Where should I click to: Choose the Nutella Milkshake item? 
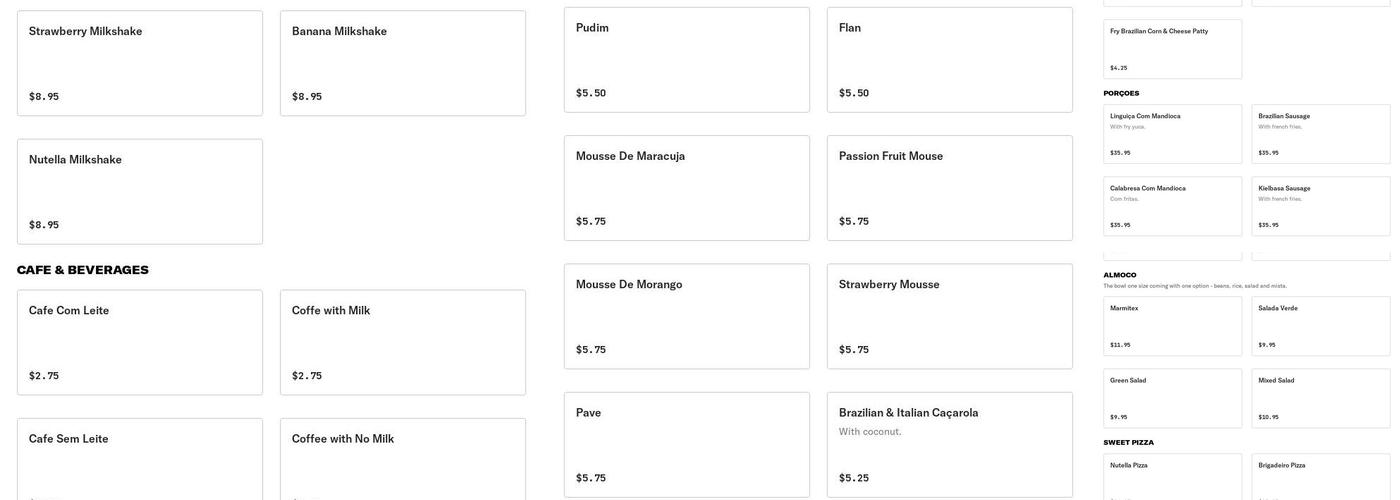(x=140, y=191)
